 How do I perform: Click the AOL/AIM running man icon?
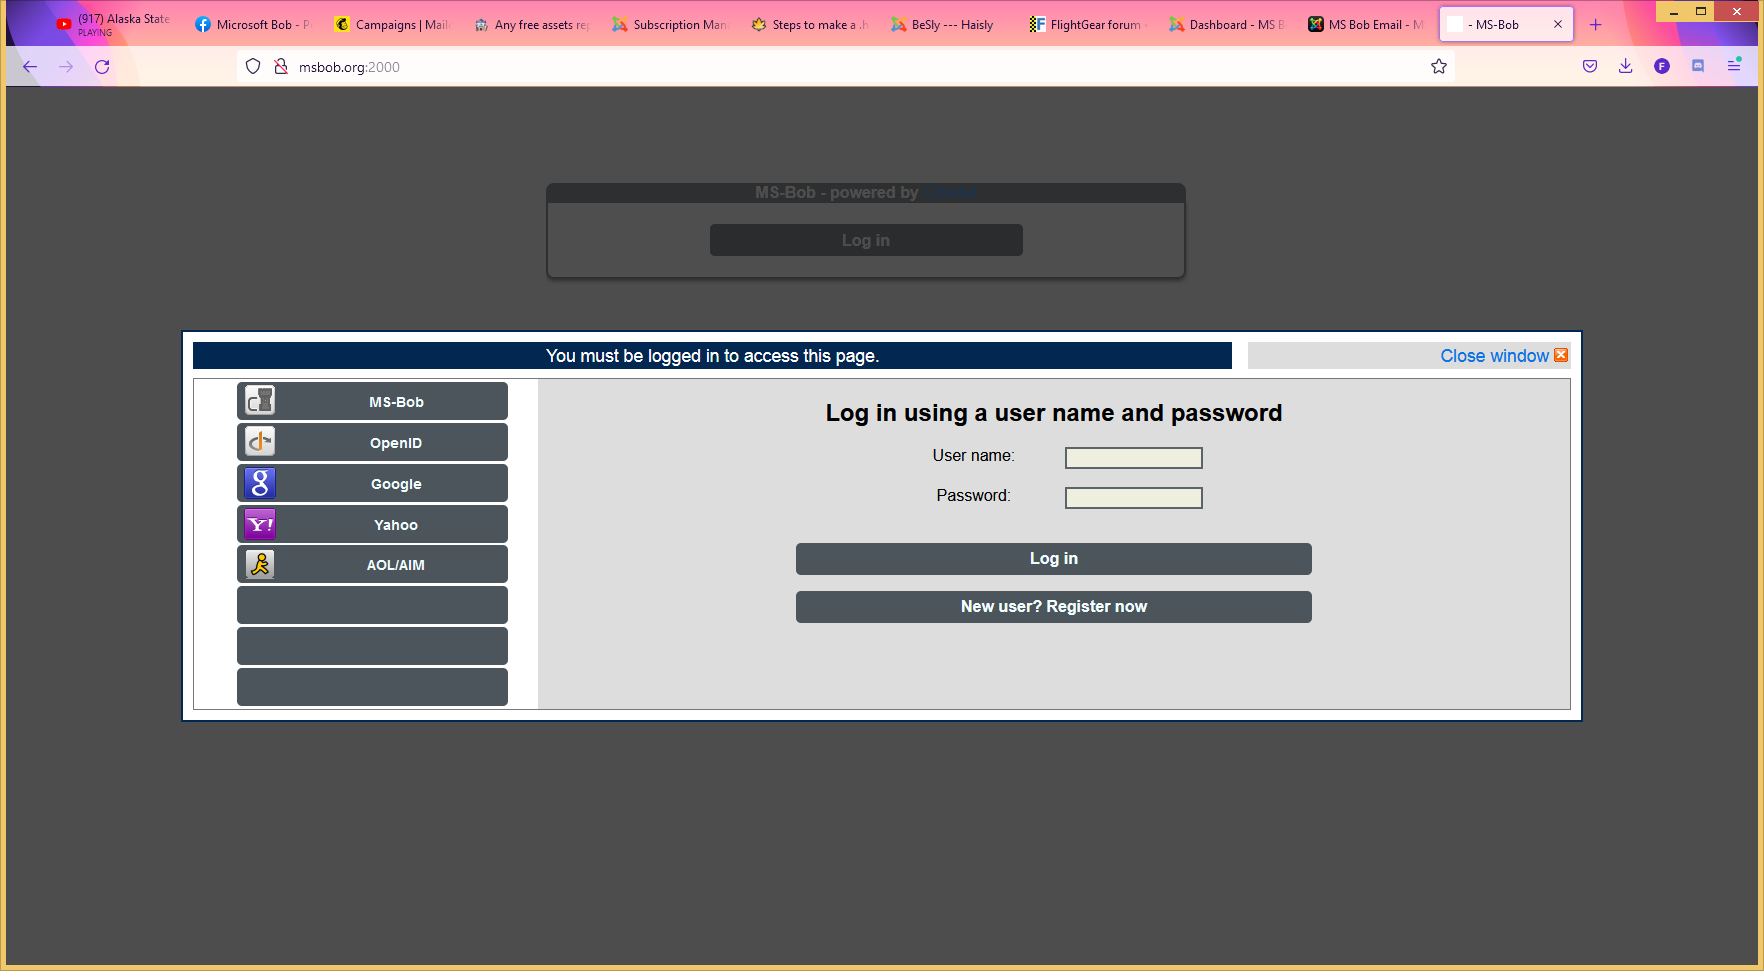tap(260, 564)
